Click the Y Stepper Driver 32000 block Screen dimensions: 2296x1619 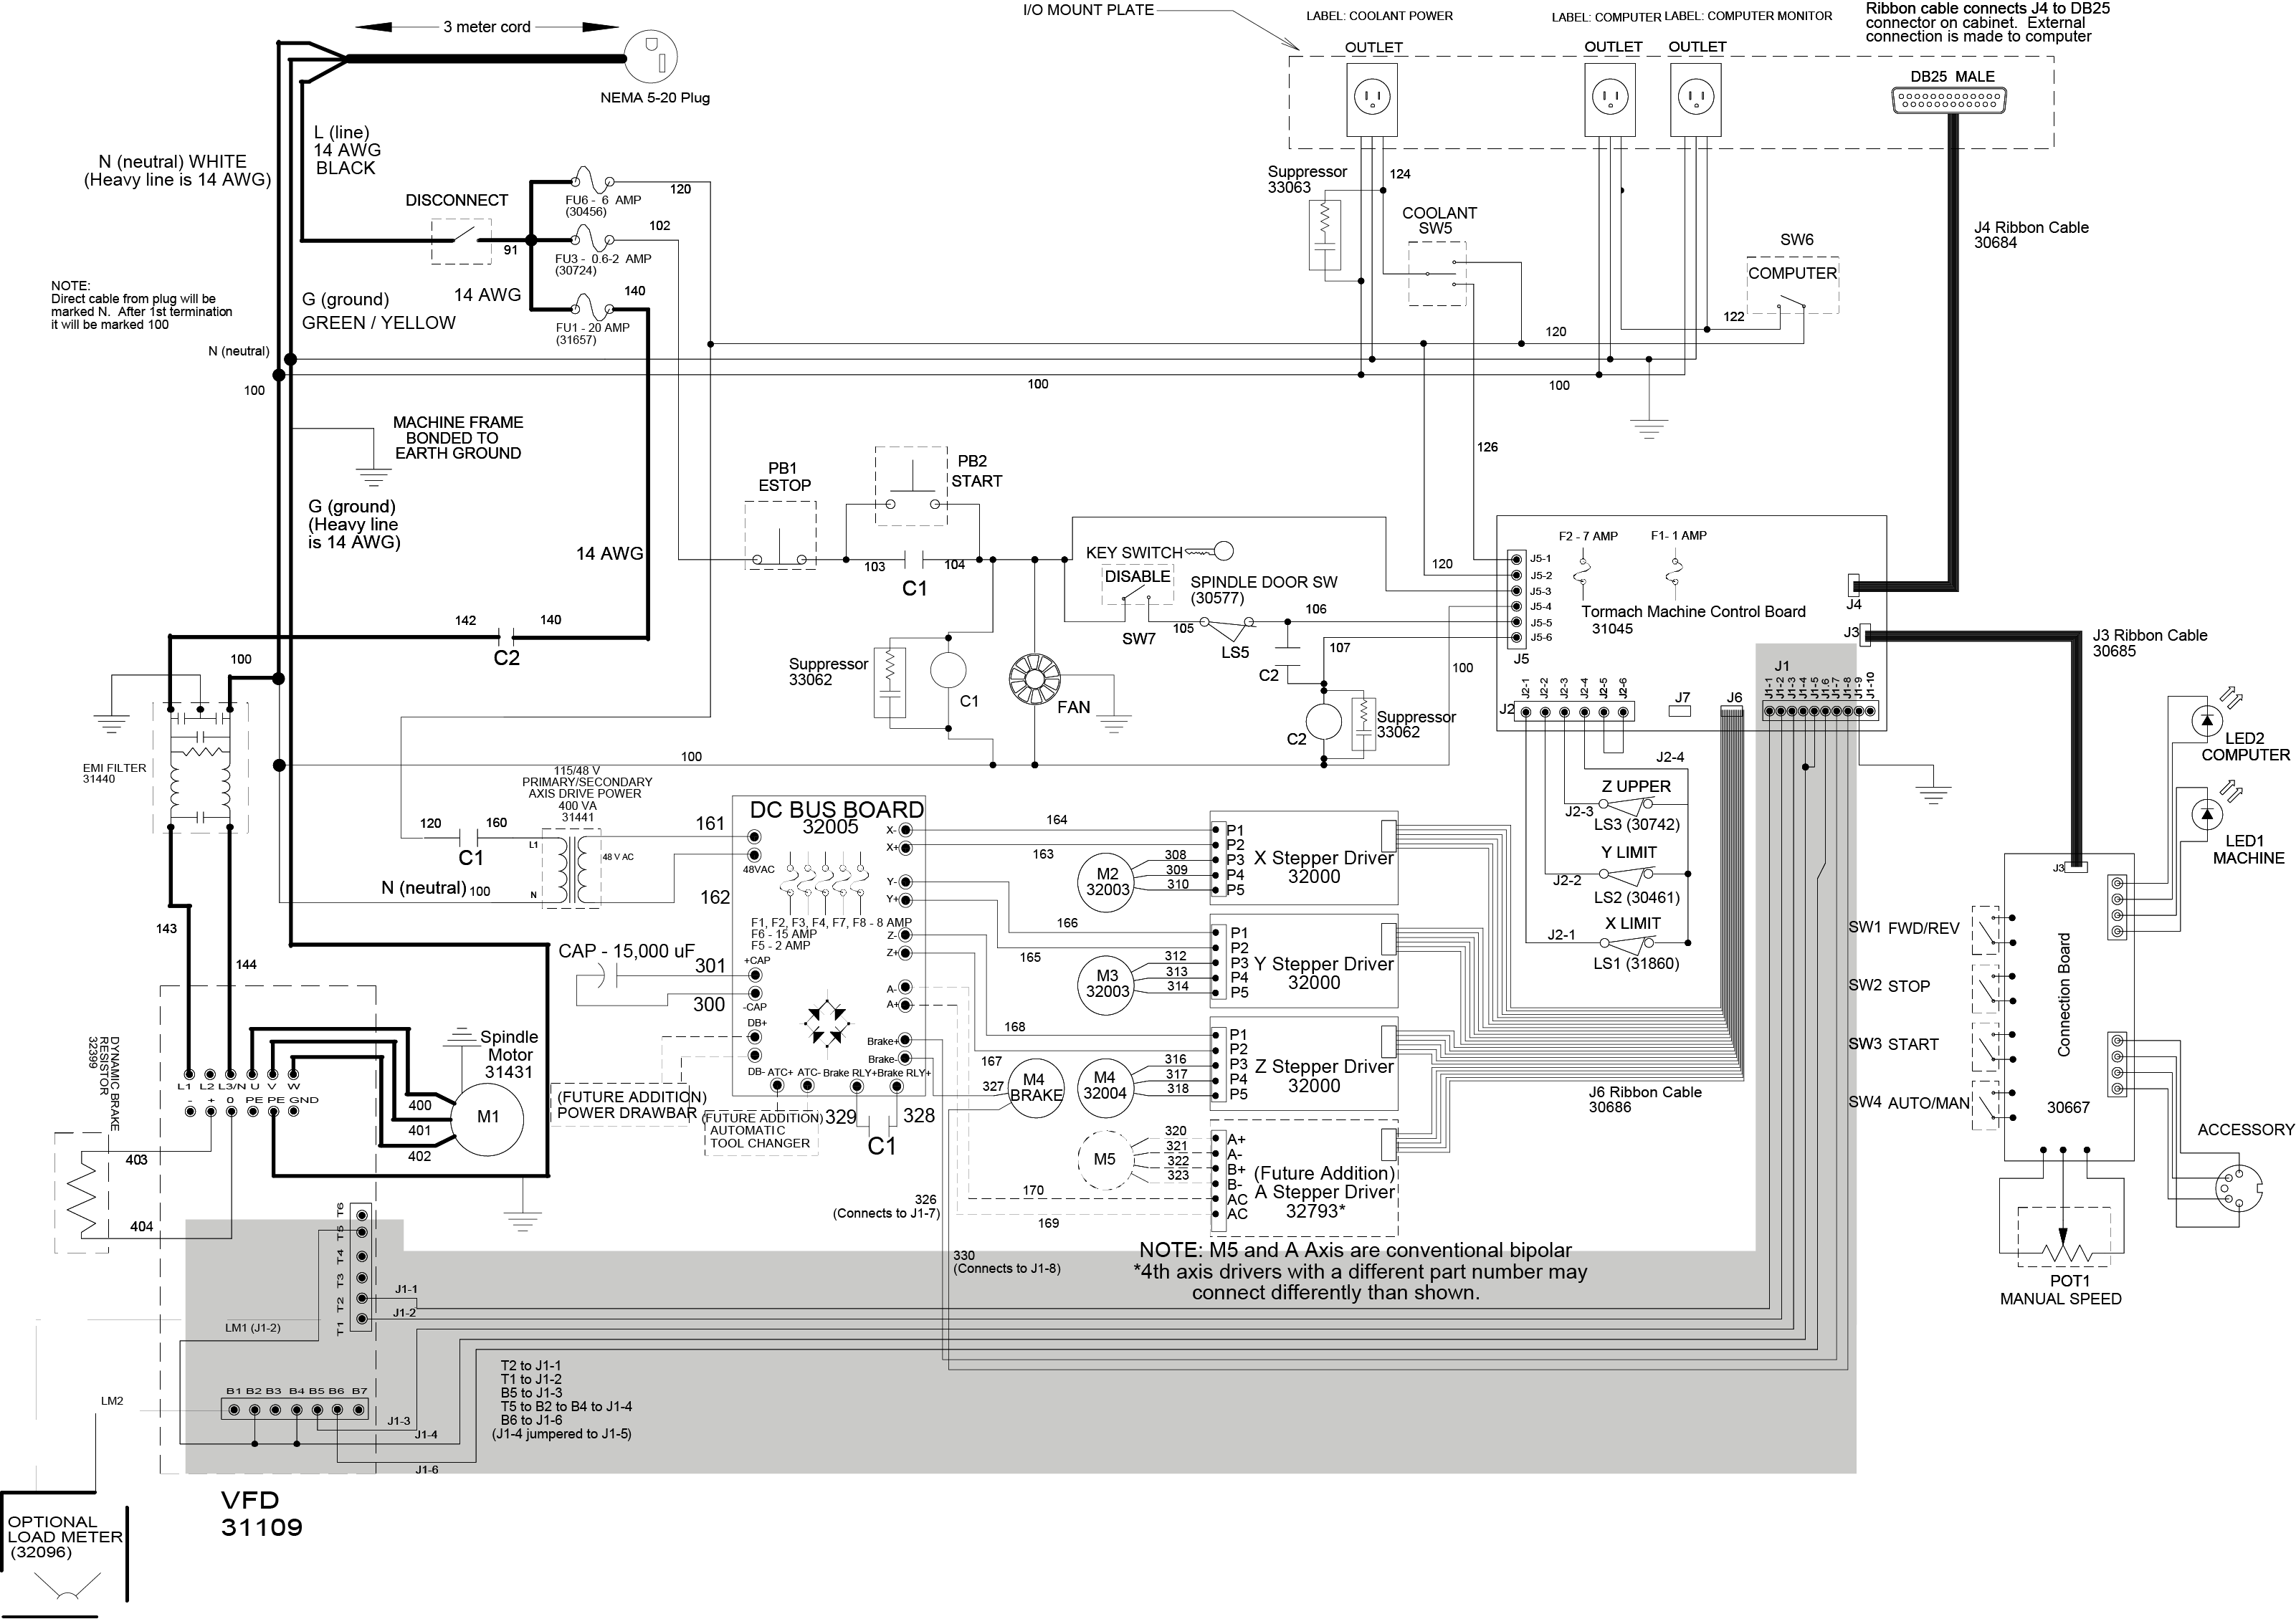coord(1303,960)
